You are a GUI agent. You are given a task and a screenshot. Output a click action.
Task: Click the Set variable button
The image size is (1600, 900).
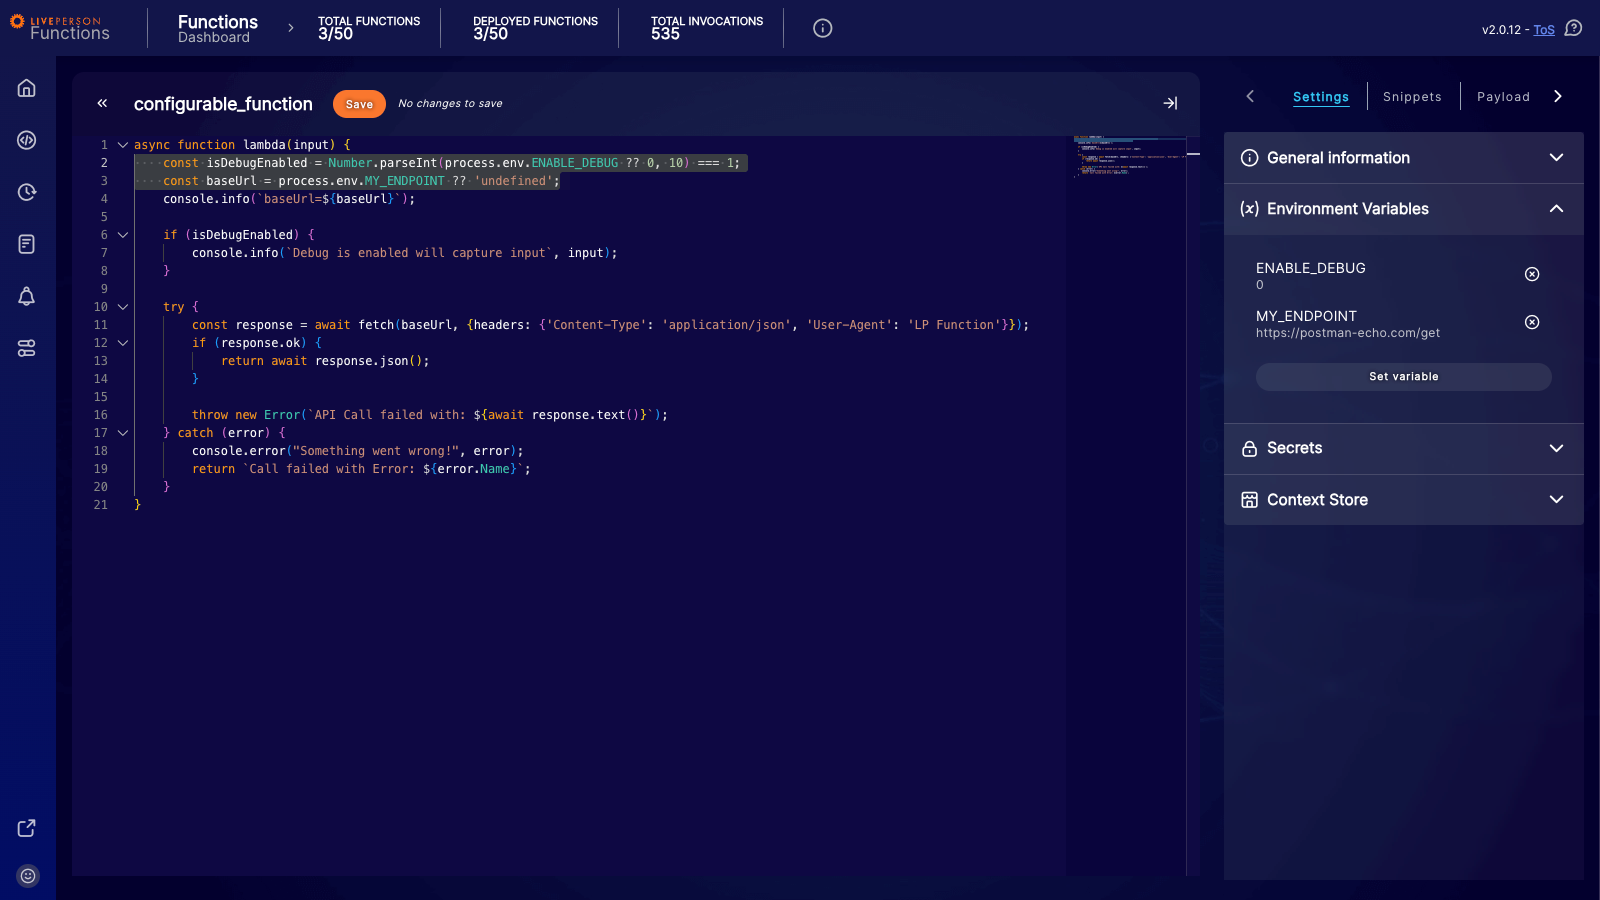pos(1403,376)
